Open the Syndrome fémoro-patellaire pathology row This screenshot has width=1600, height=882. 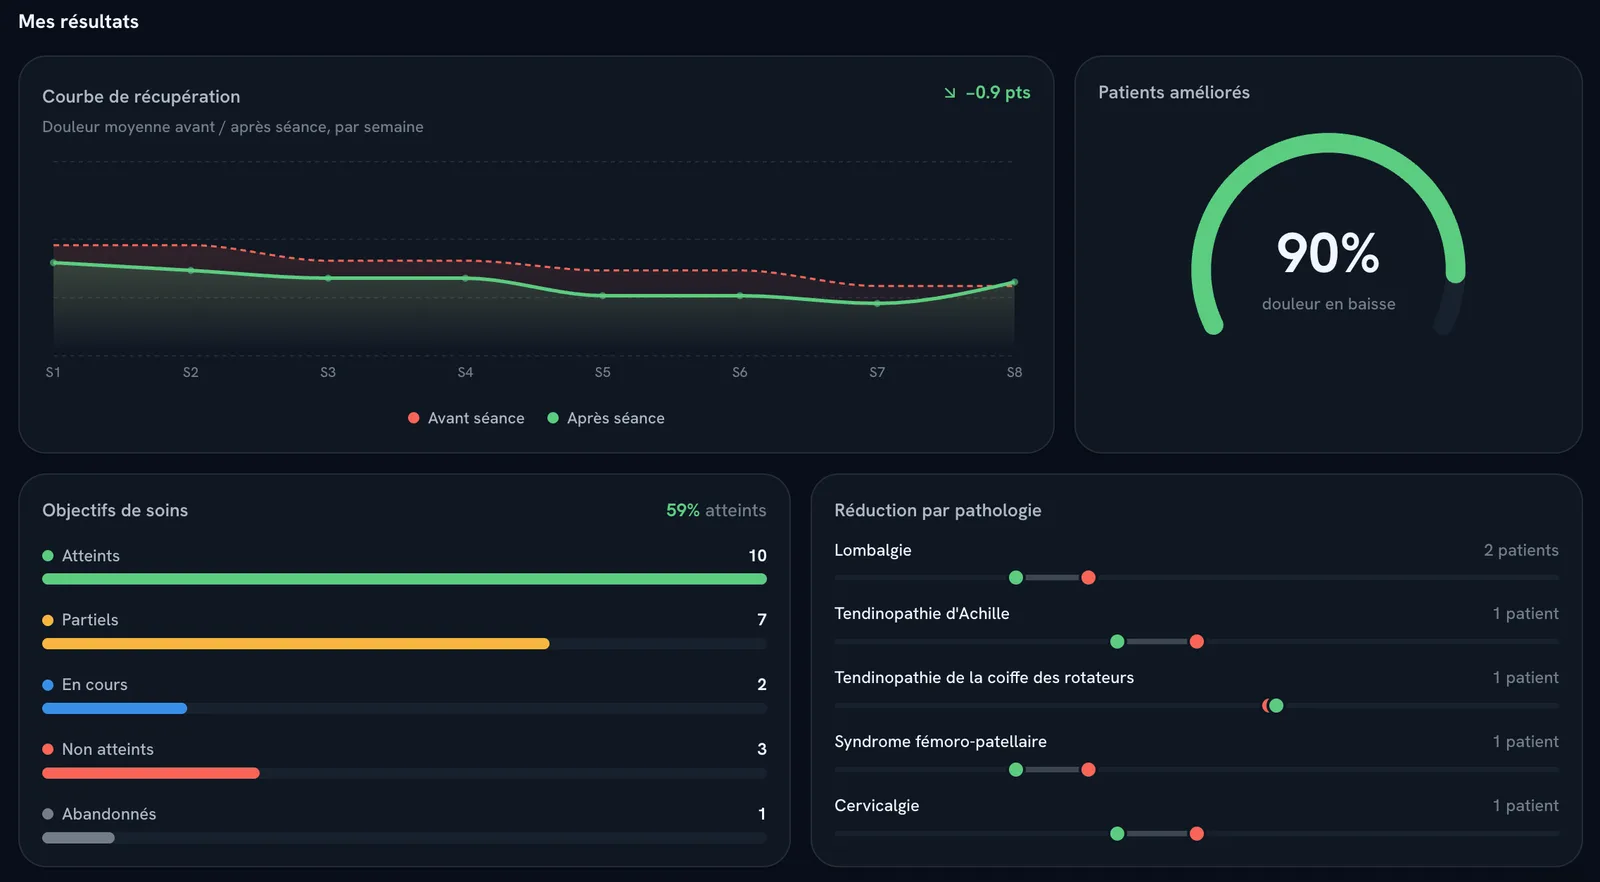(1196, 755)
